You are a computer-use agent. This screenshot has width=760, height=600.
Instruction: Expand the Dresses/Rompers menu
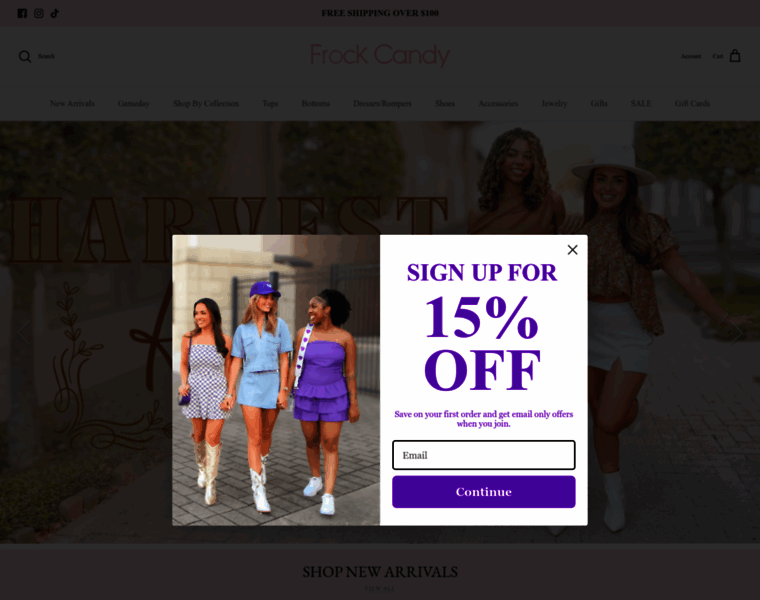[x=382, y=103]
